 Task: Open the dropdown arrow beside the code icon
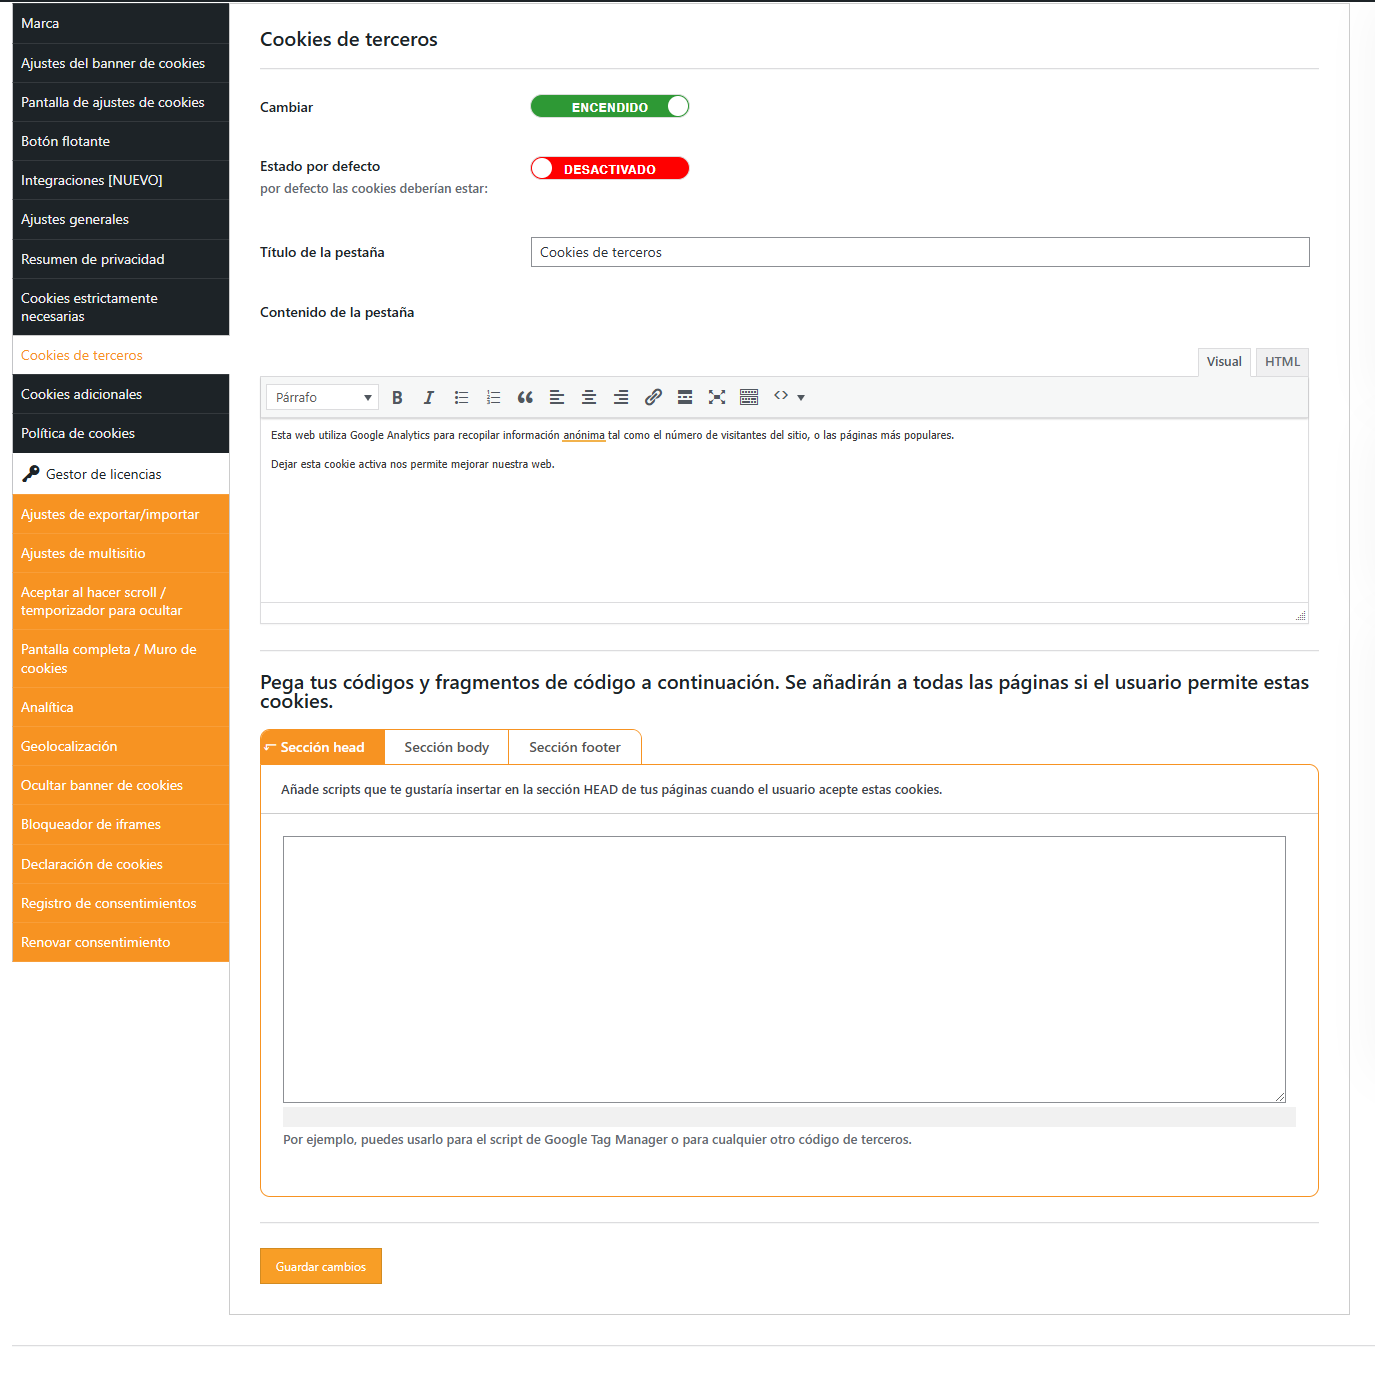[x=801, y=397]
